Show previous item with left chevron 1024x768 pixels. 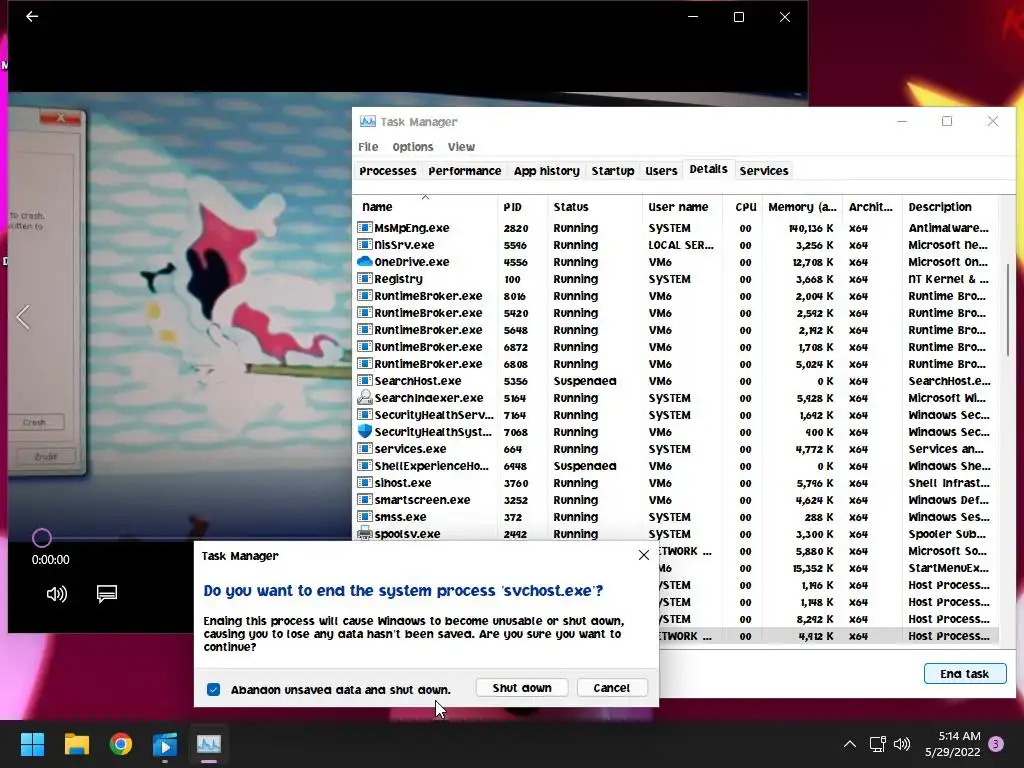24,317
